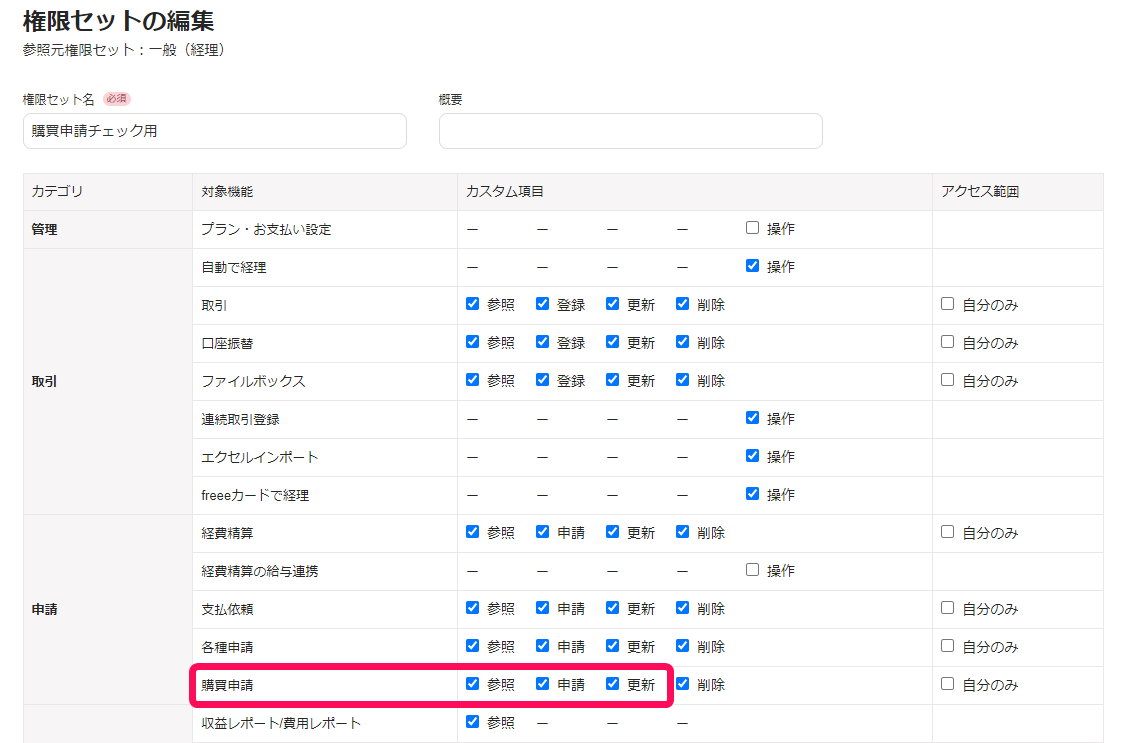
Task: Toggle 削除 checkbox for 各種申請
Action: (682, 645)
